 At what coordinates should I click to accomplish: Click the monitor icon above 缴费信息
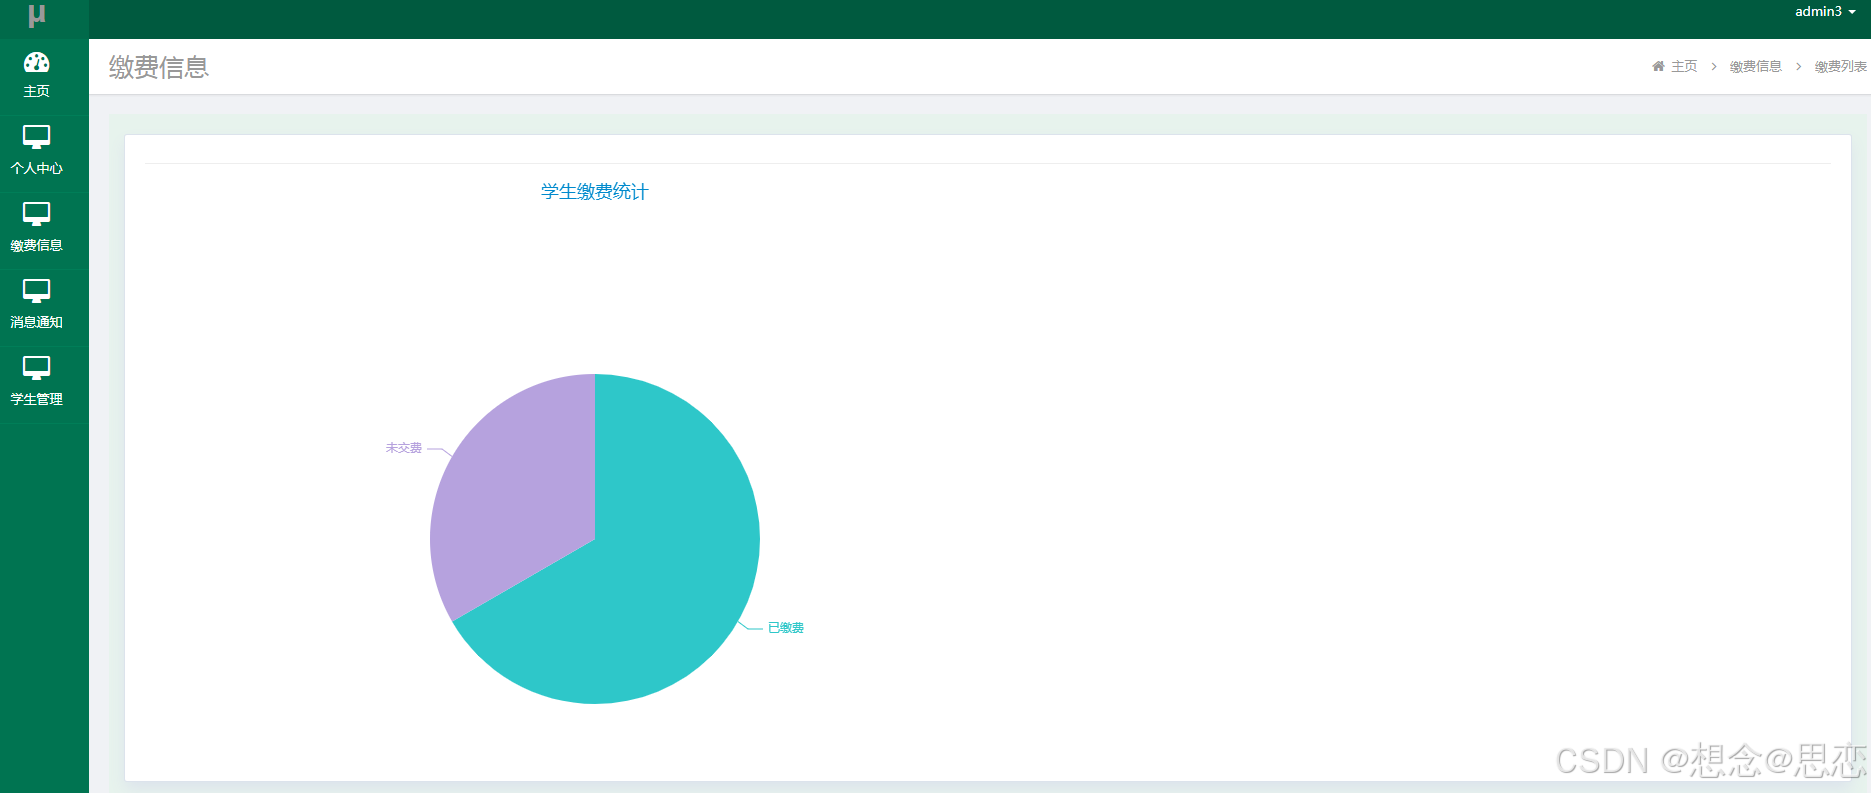pos(36,214)
